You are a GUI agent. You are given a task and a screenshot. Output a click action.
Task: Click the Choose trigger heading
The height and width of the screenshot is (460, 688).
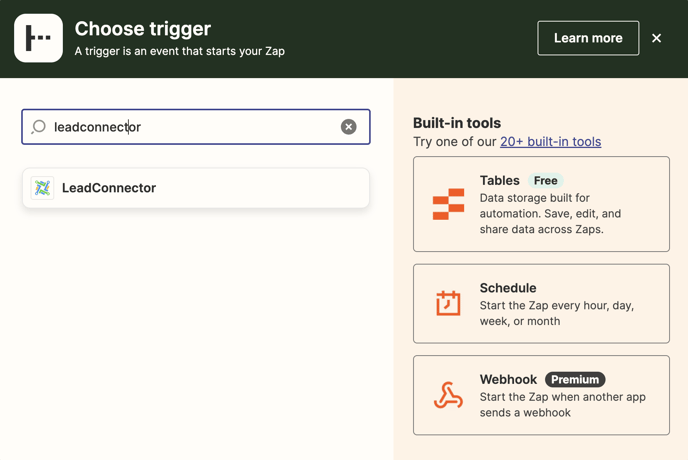point(143,29)
